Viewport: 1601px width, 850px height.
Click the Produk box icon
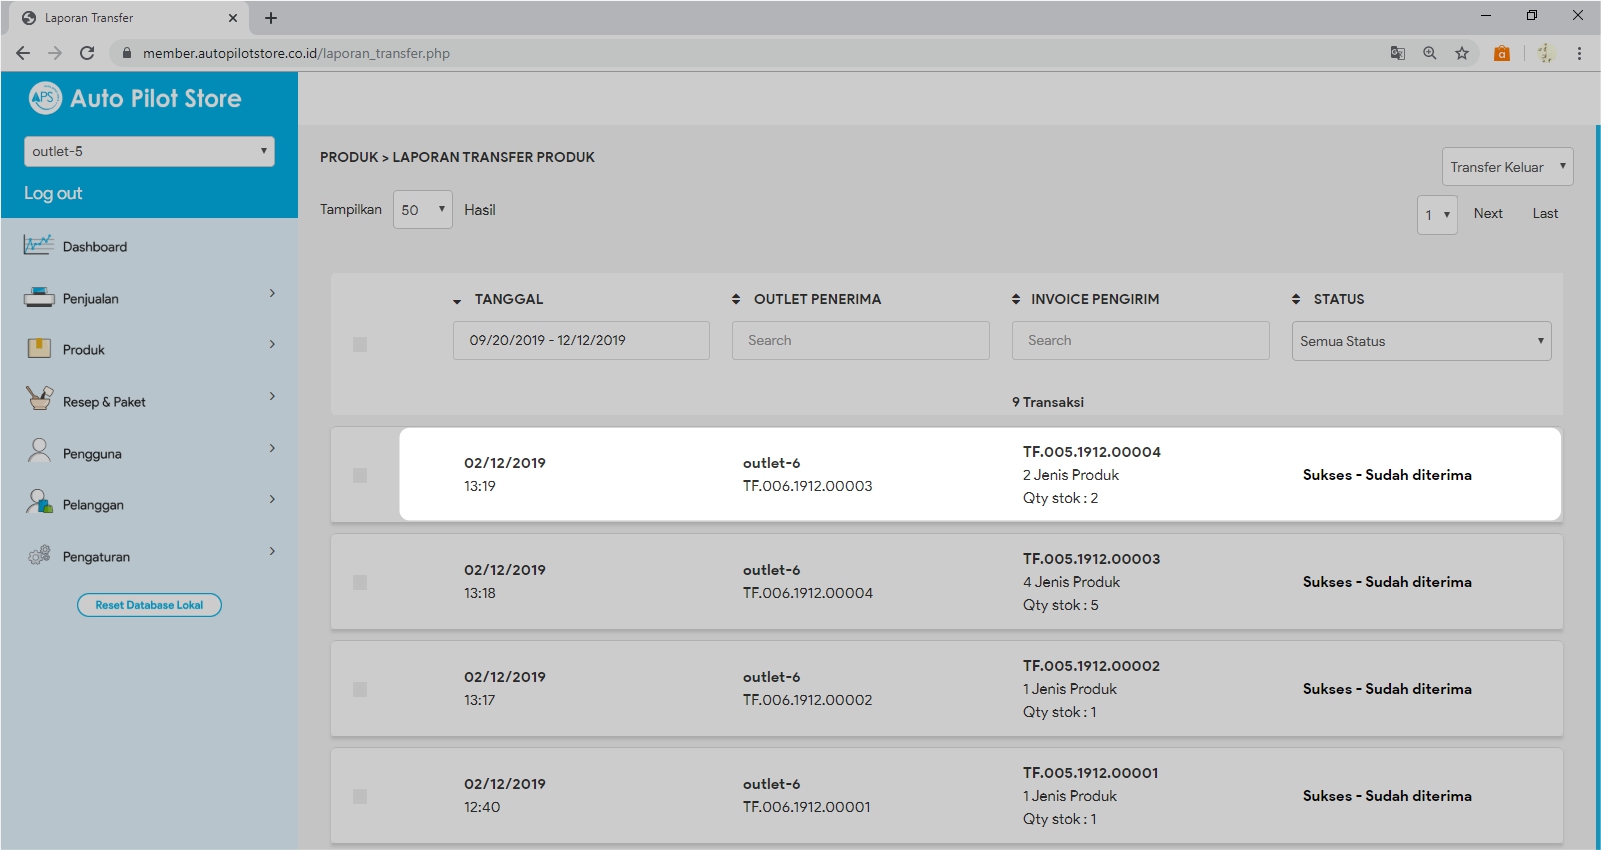coord(38,348)
